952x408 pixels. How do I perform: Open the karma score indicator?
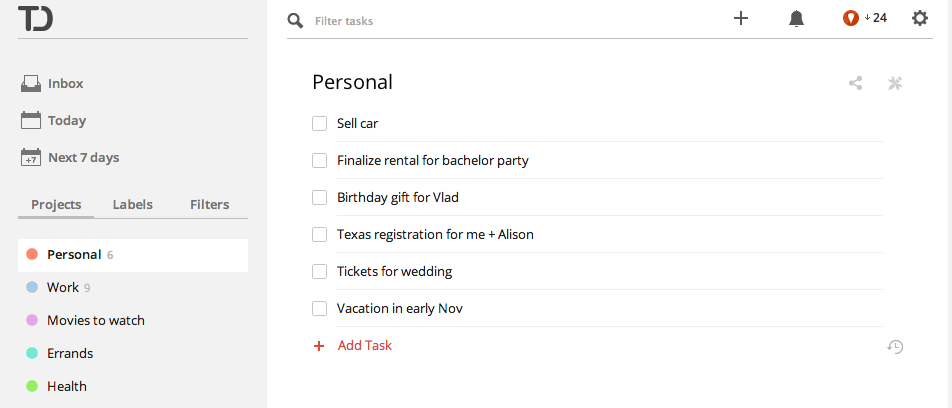coord(865,18)
